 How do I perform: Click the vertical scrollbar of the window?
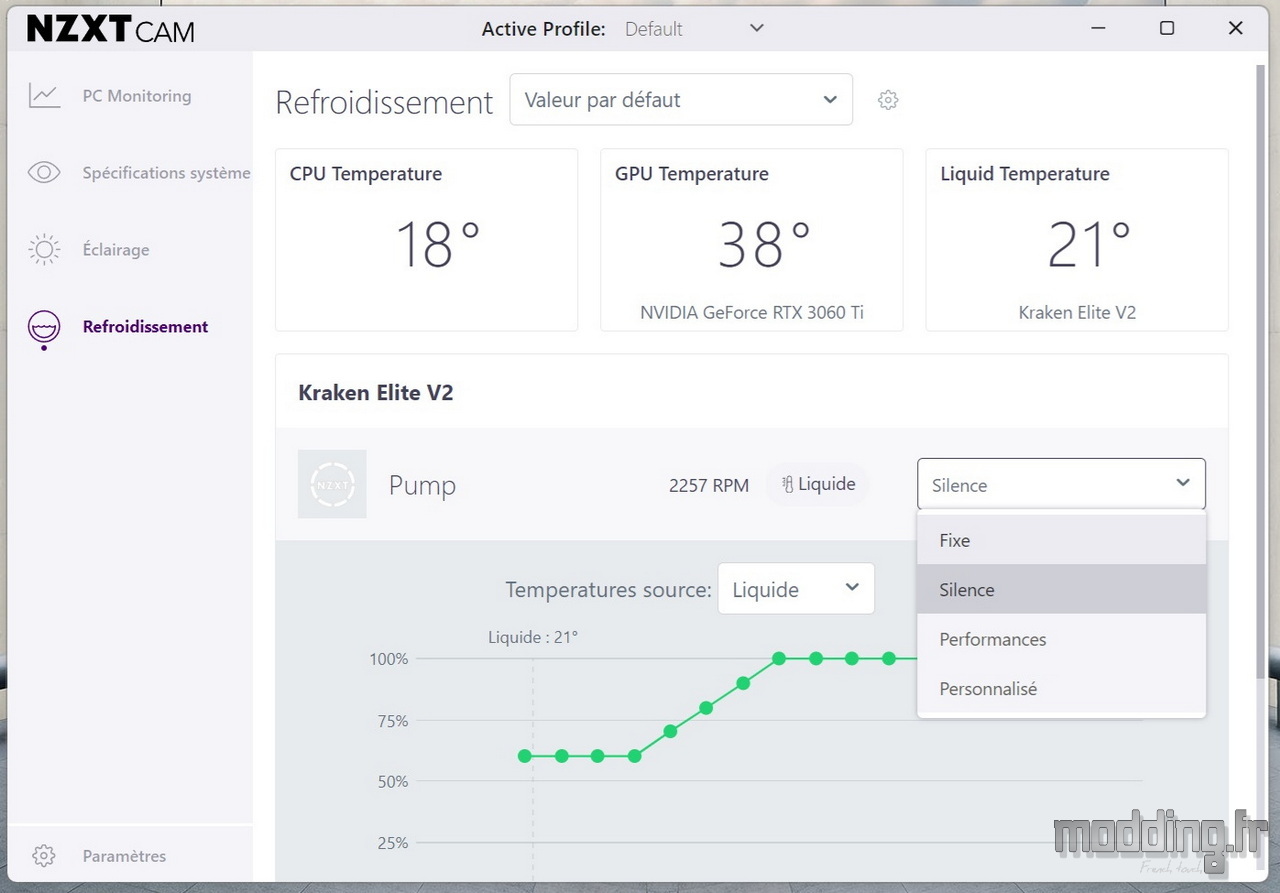[1261, 374]
